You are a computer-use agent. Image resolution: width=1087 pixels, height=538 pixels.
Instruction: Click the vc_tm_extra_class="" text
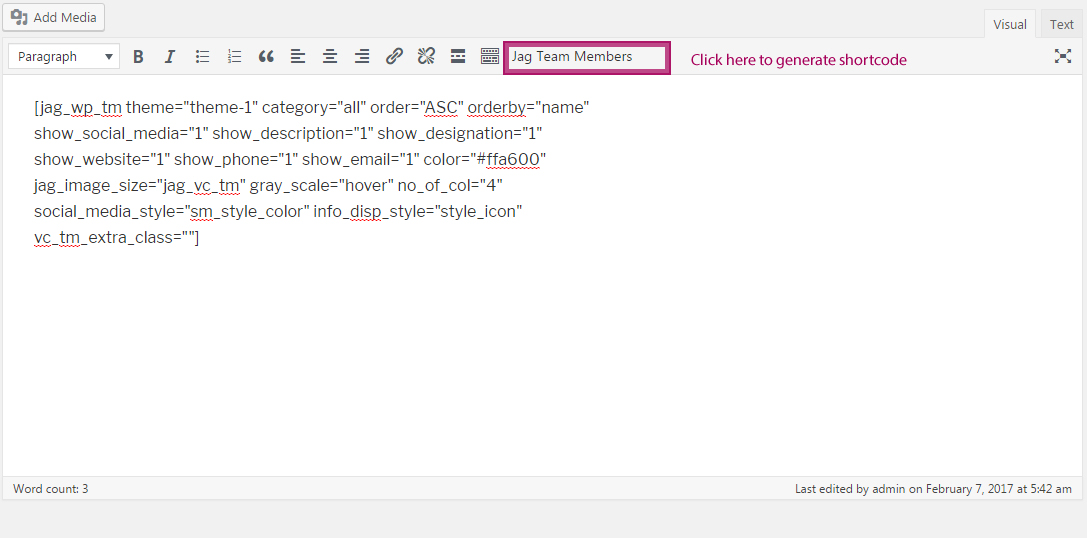(x=116, y=238)
